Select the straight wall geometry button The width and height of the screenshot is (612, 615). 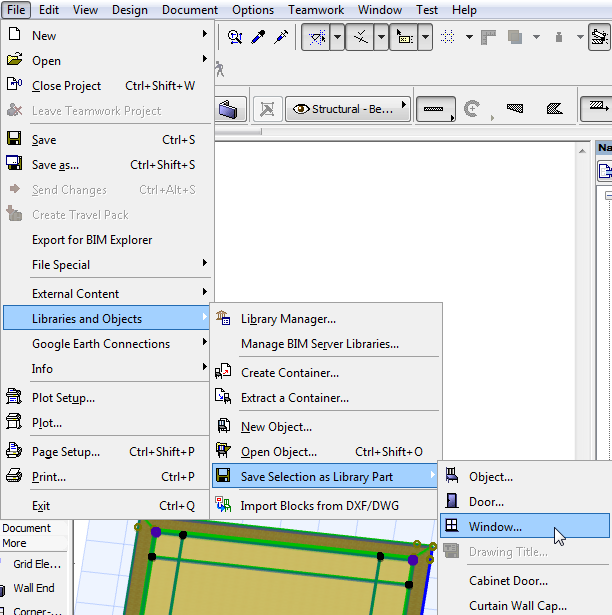point(435,109)
